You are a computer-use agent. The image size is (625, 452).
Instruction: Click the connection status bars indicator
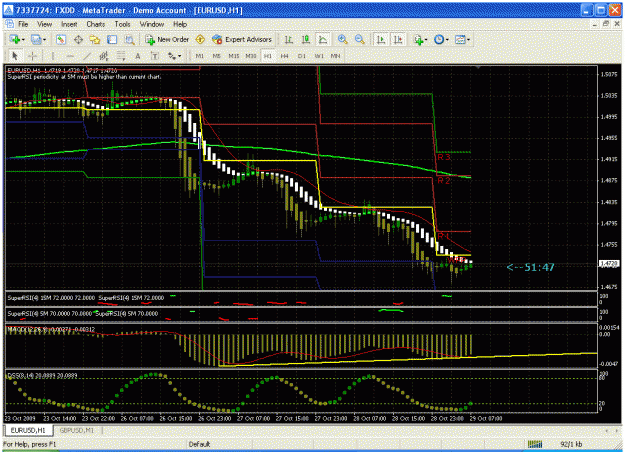pyautogui.click(x=535, y=444)
